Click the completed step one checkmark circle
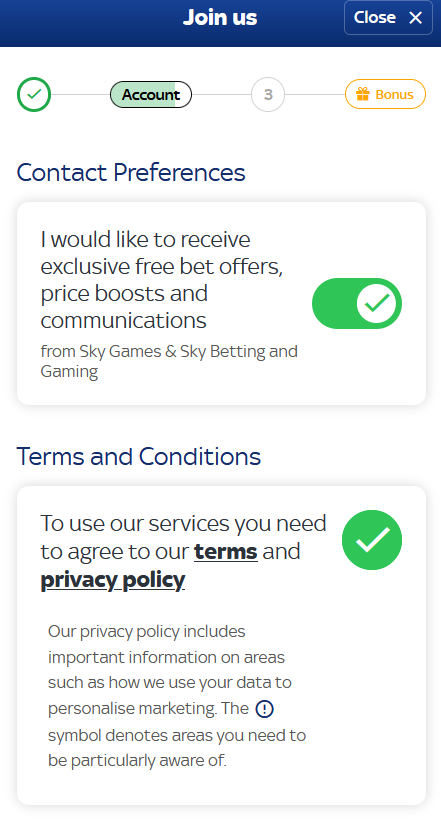Viewport: 441px width, 821px height. [34, 95]
